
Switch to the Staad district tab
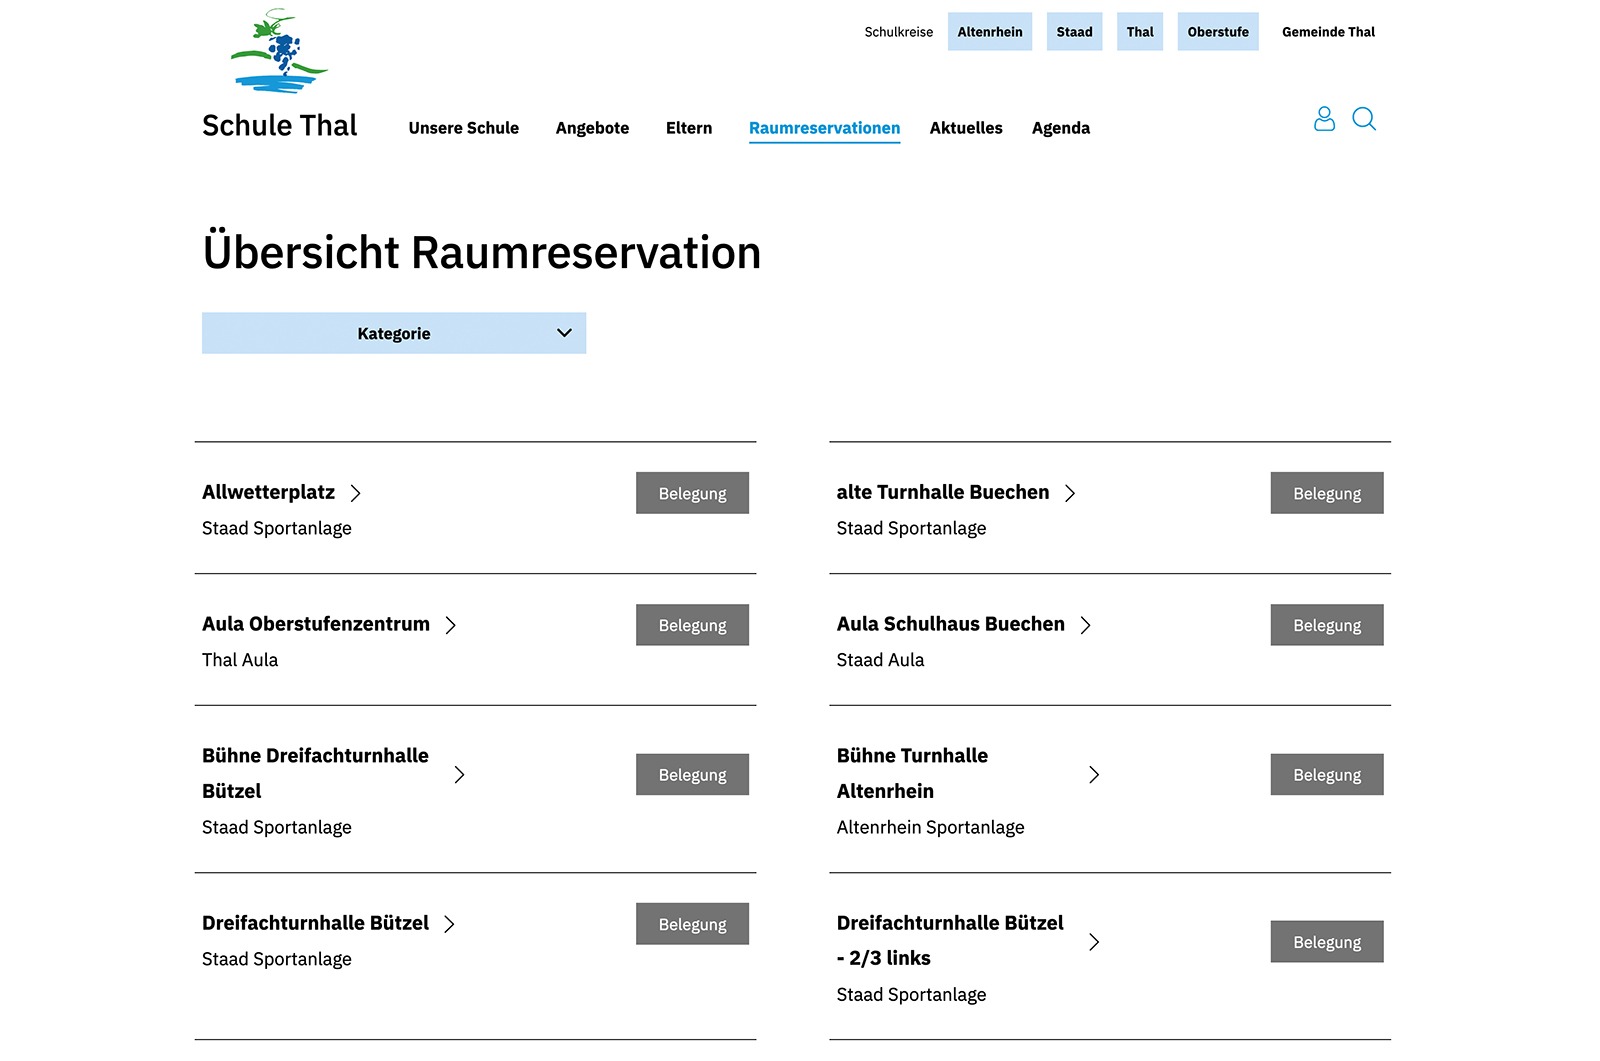tap(1074, 31)
